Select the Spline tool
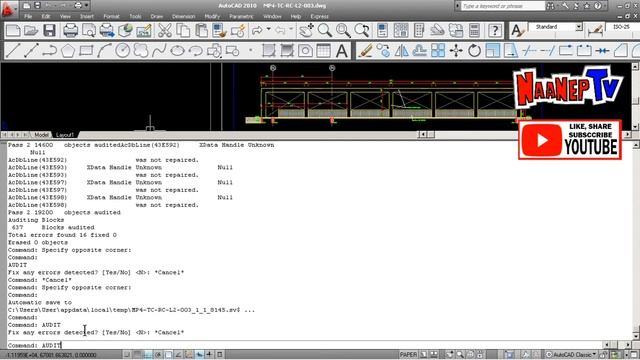This screenshot has height=360, width=640. [x=159, y=51]
